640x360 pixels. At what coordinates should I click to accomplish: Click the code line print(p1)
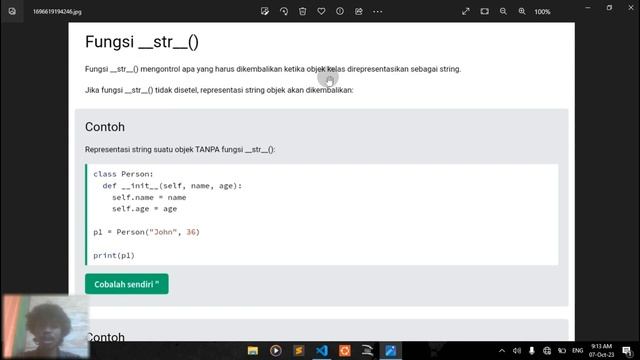point(114,256)
